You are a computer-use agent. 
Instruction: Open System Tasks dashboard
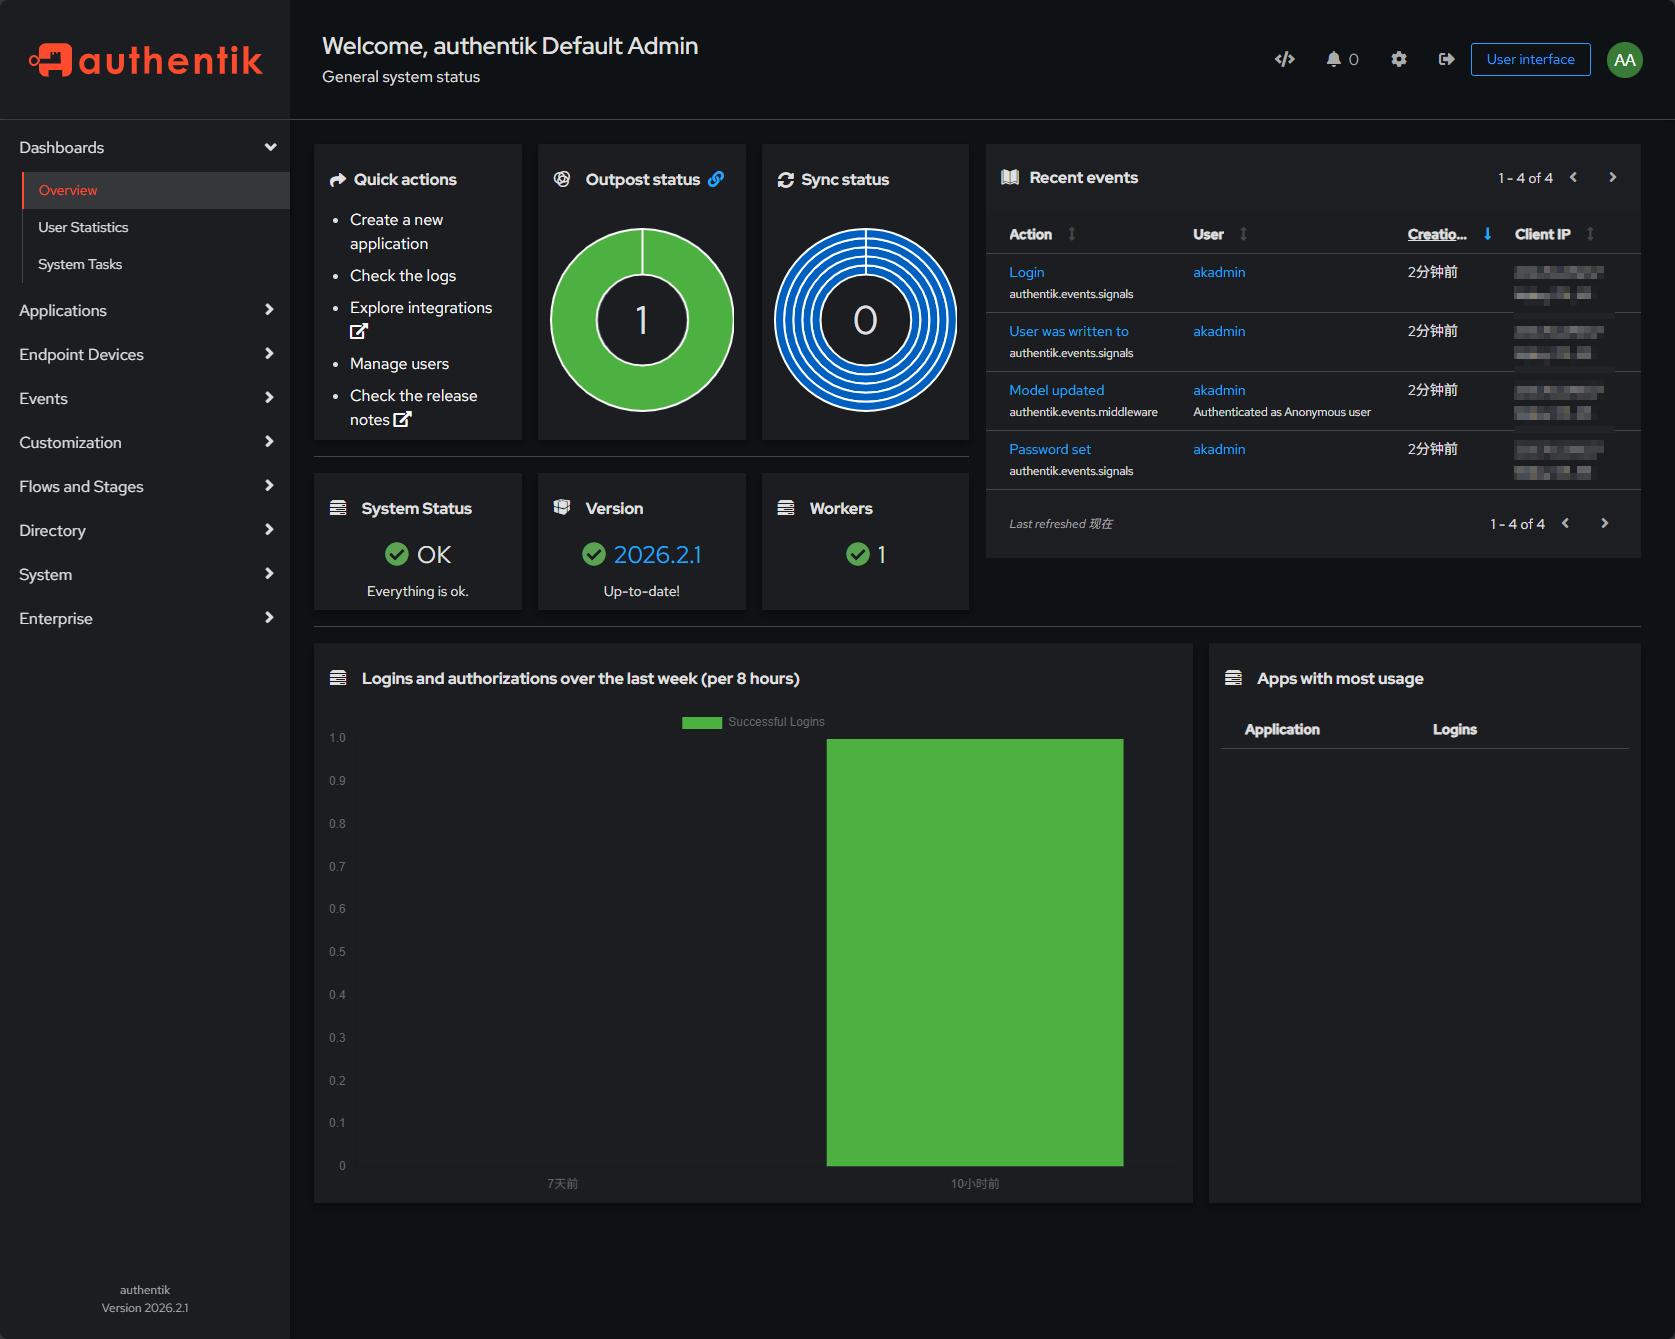(156, 264)
